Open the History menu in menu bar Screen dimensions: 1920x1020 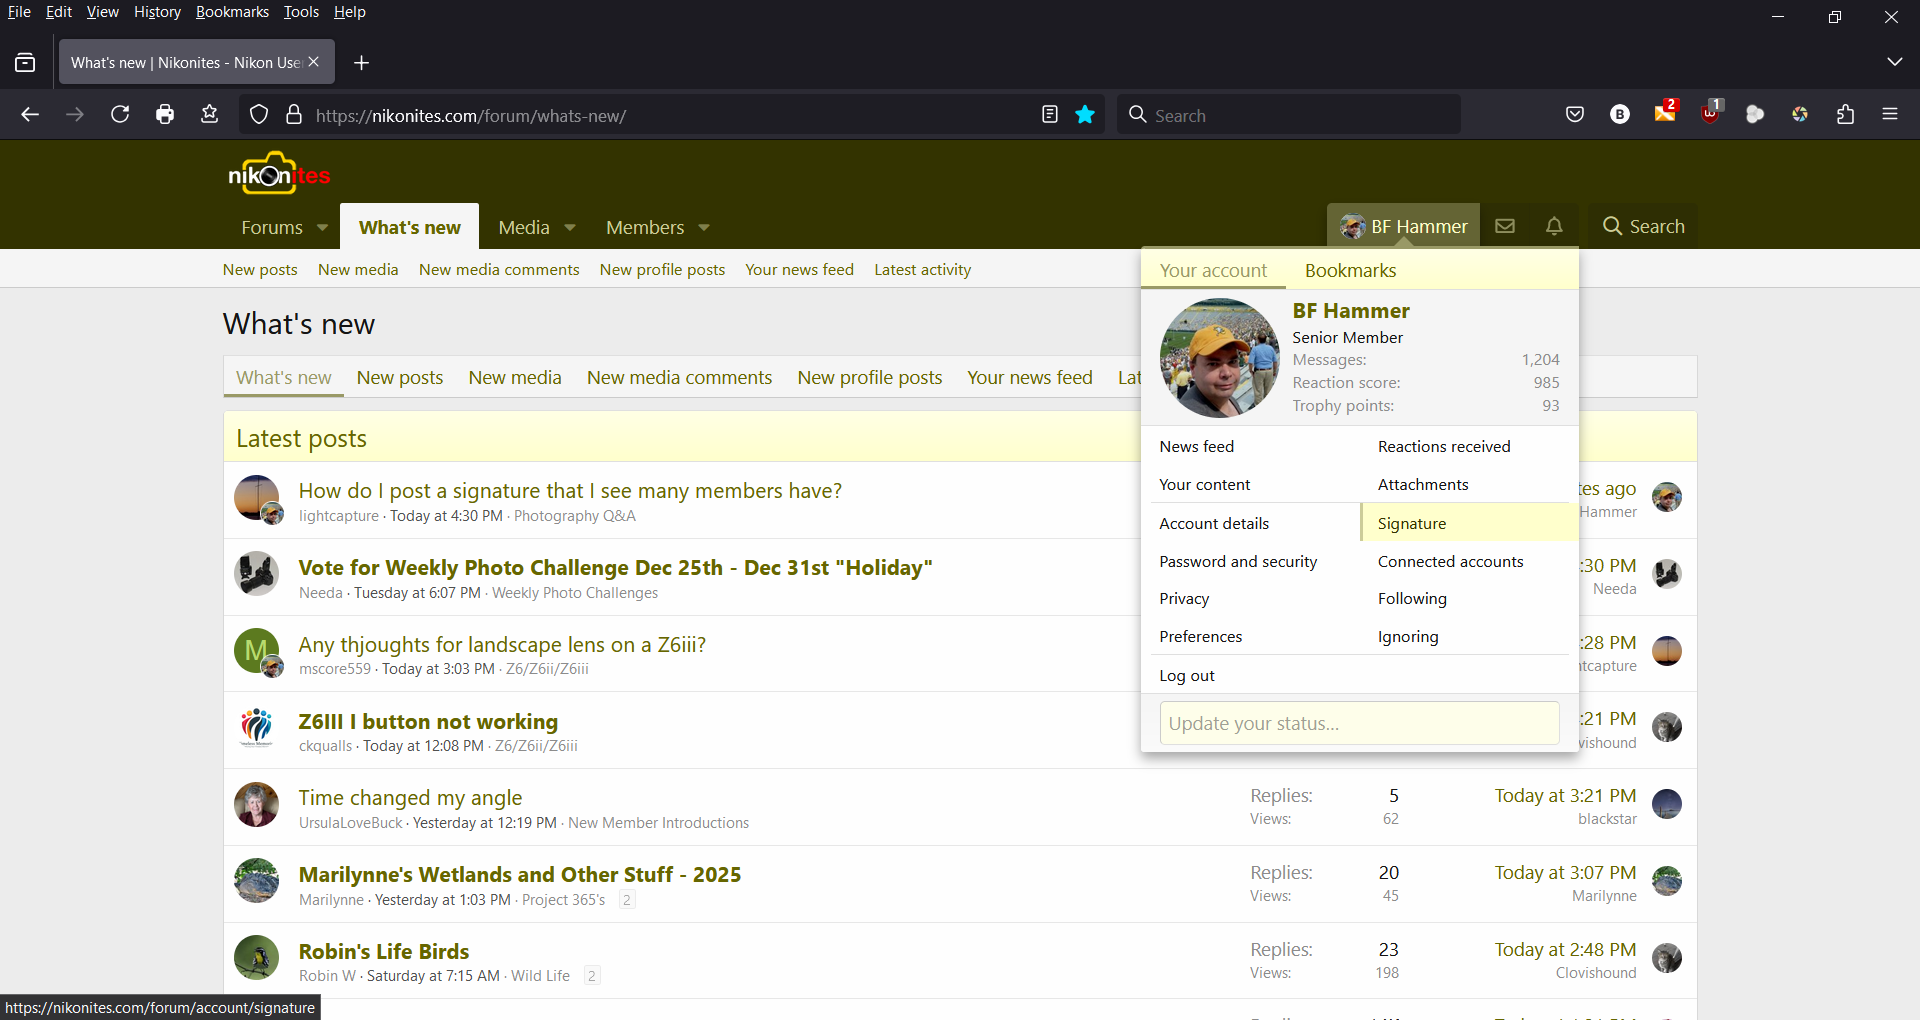coord(157,12)
